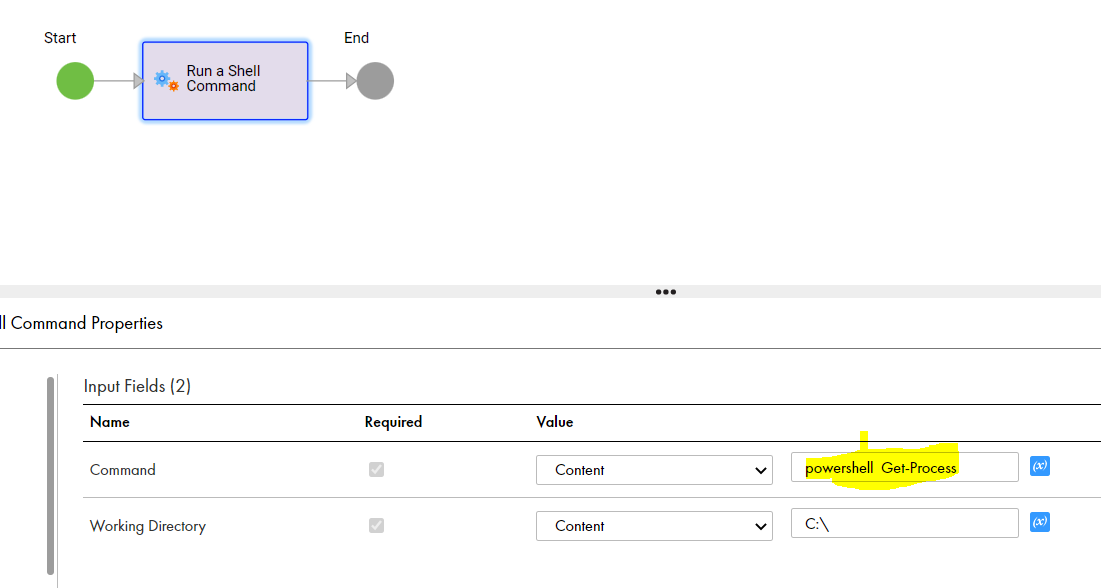
Task: Select the green Start node circle
Action: pos(75,81)
